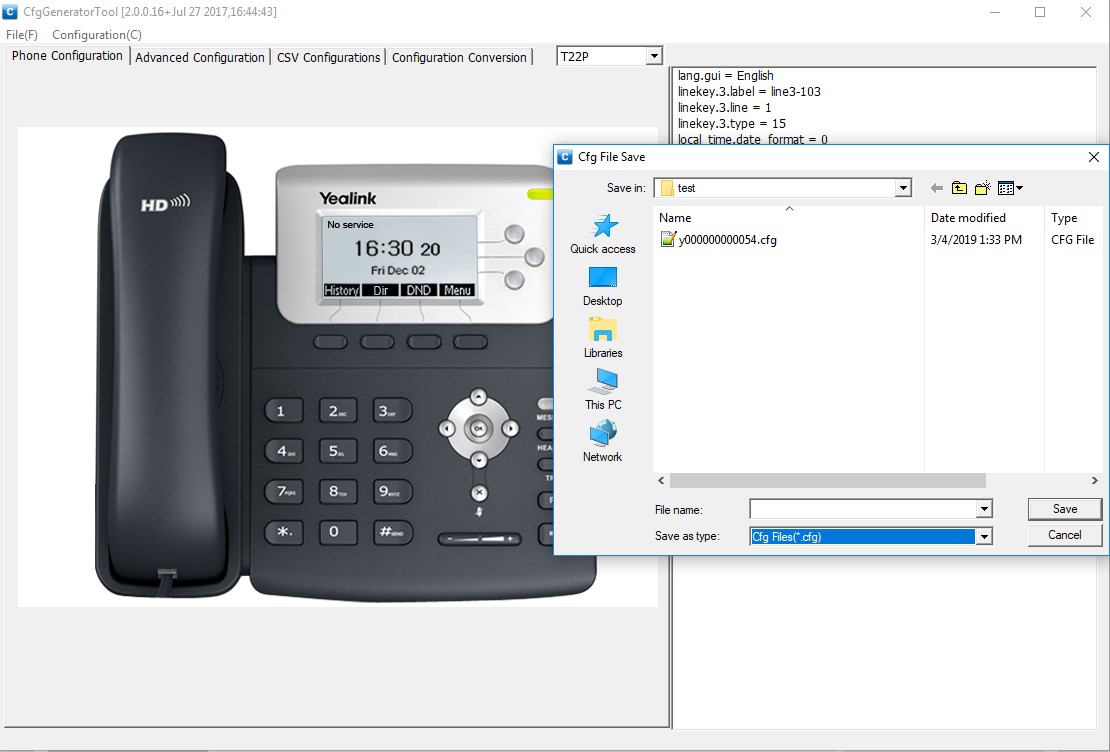
Task: Click the CfgGeneratorTool app icon in title bar
Action: point(10,12)
